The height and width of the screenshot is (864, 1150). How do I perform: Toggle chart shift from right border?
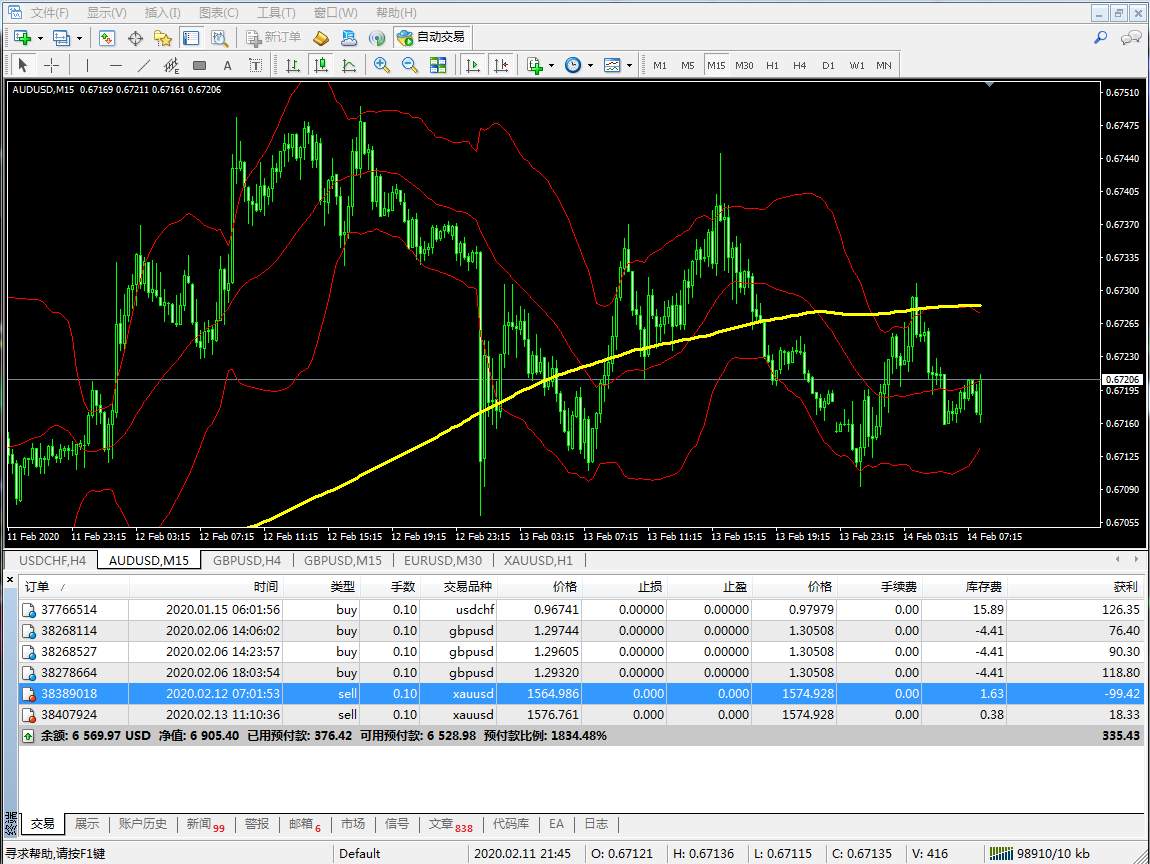tap(501, 65)
